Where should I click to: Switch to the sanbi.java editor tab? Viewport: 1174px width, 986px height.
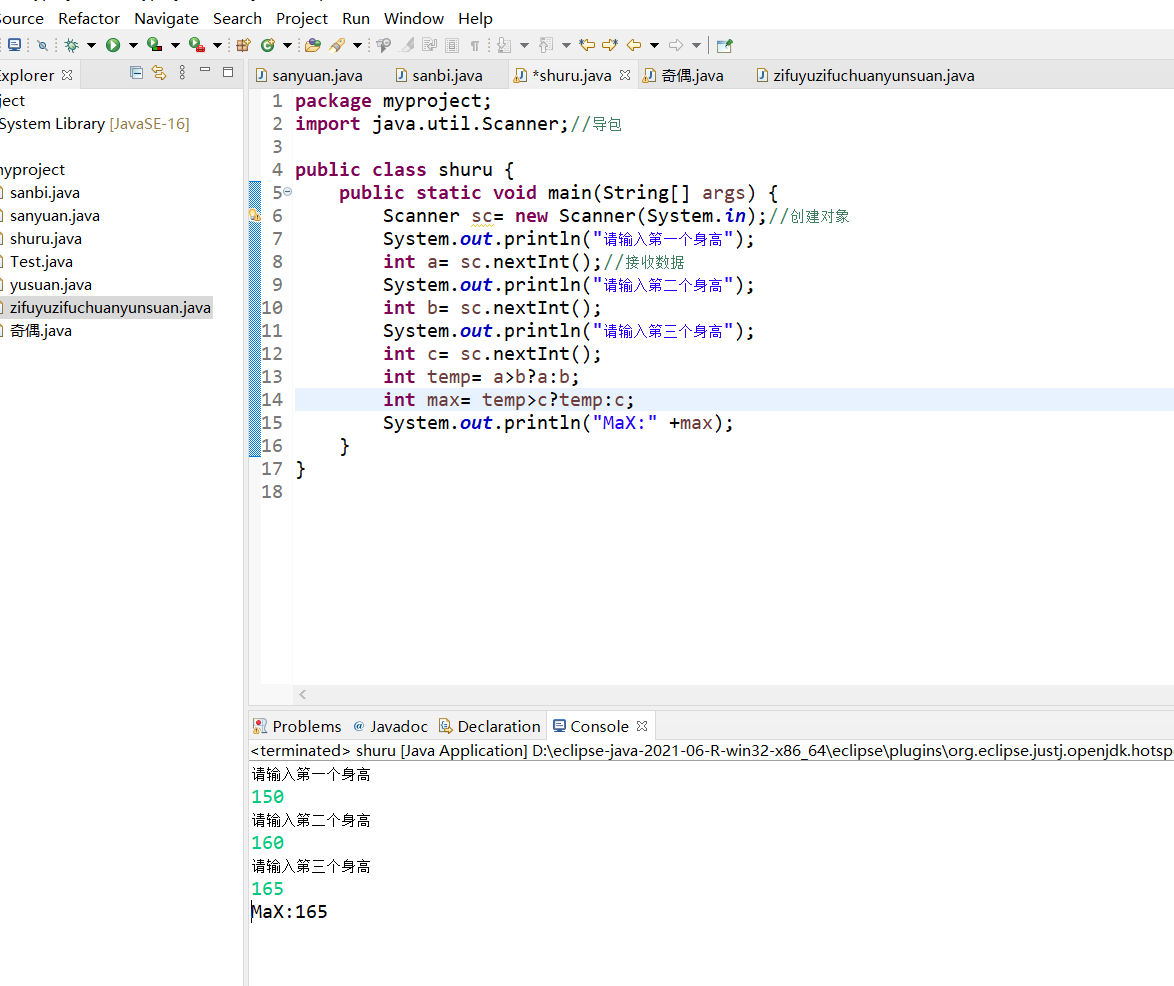(447, 76)
